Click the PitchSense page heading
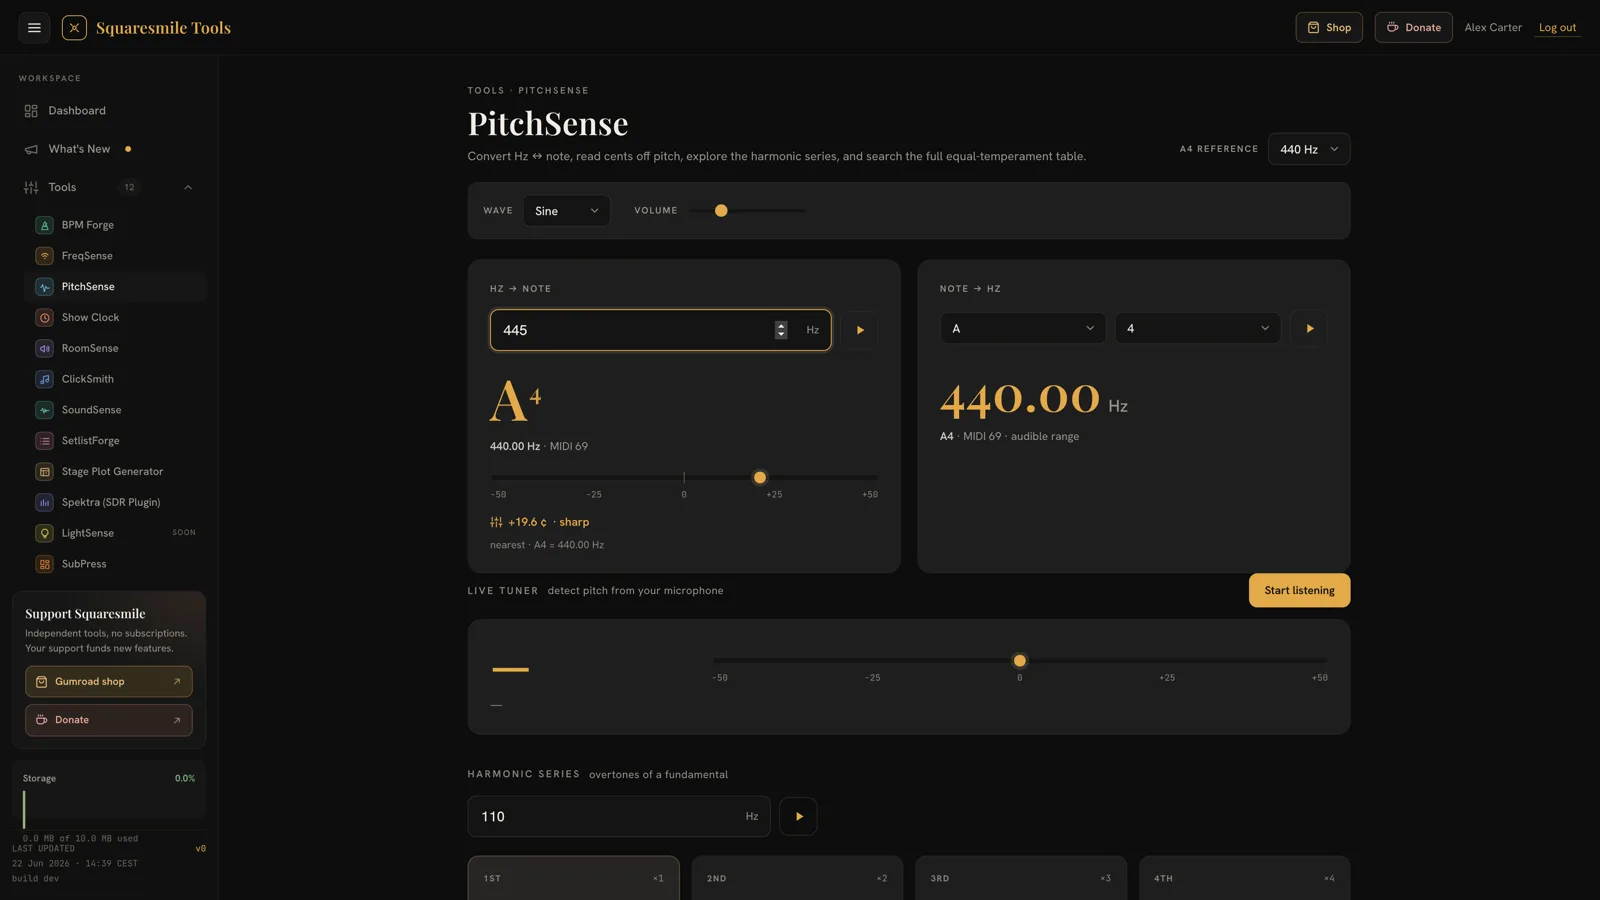This screenshot has width=1600, height=900. point(548,123)
